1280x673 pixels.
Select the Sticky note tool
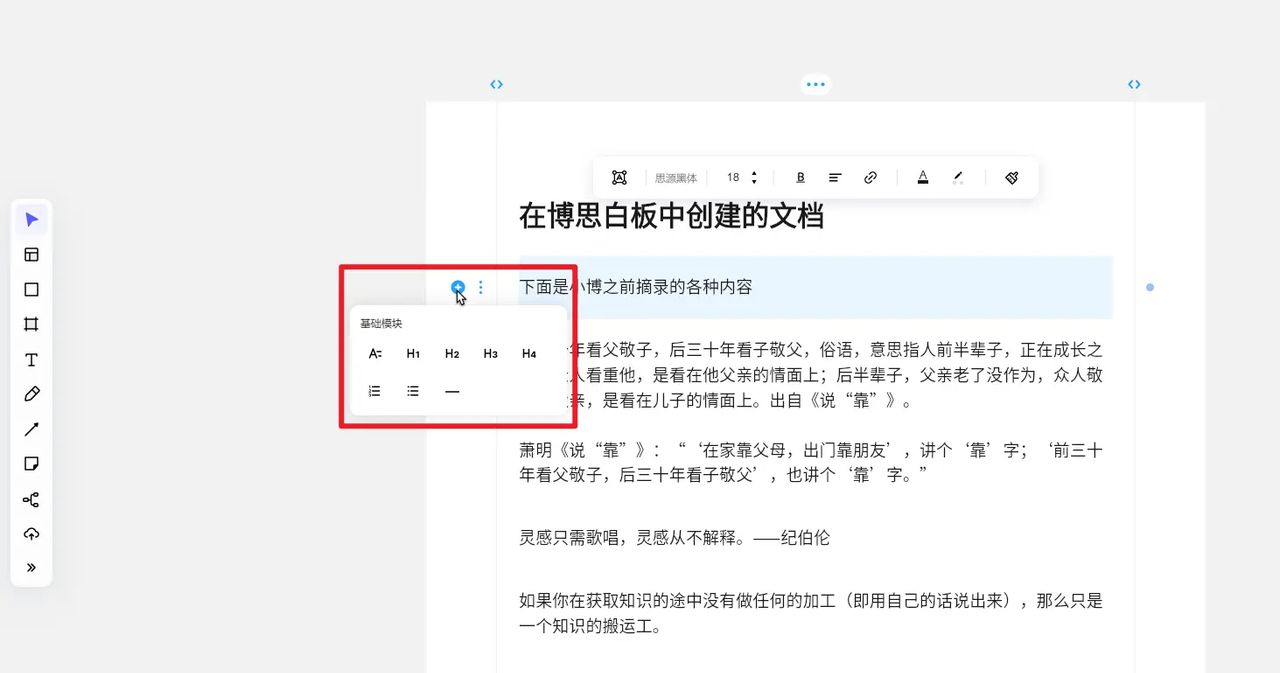pyautogui.click(x=31, y=464)
